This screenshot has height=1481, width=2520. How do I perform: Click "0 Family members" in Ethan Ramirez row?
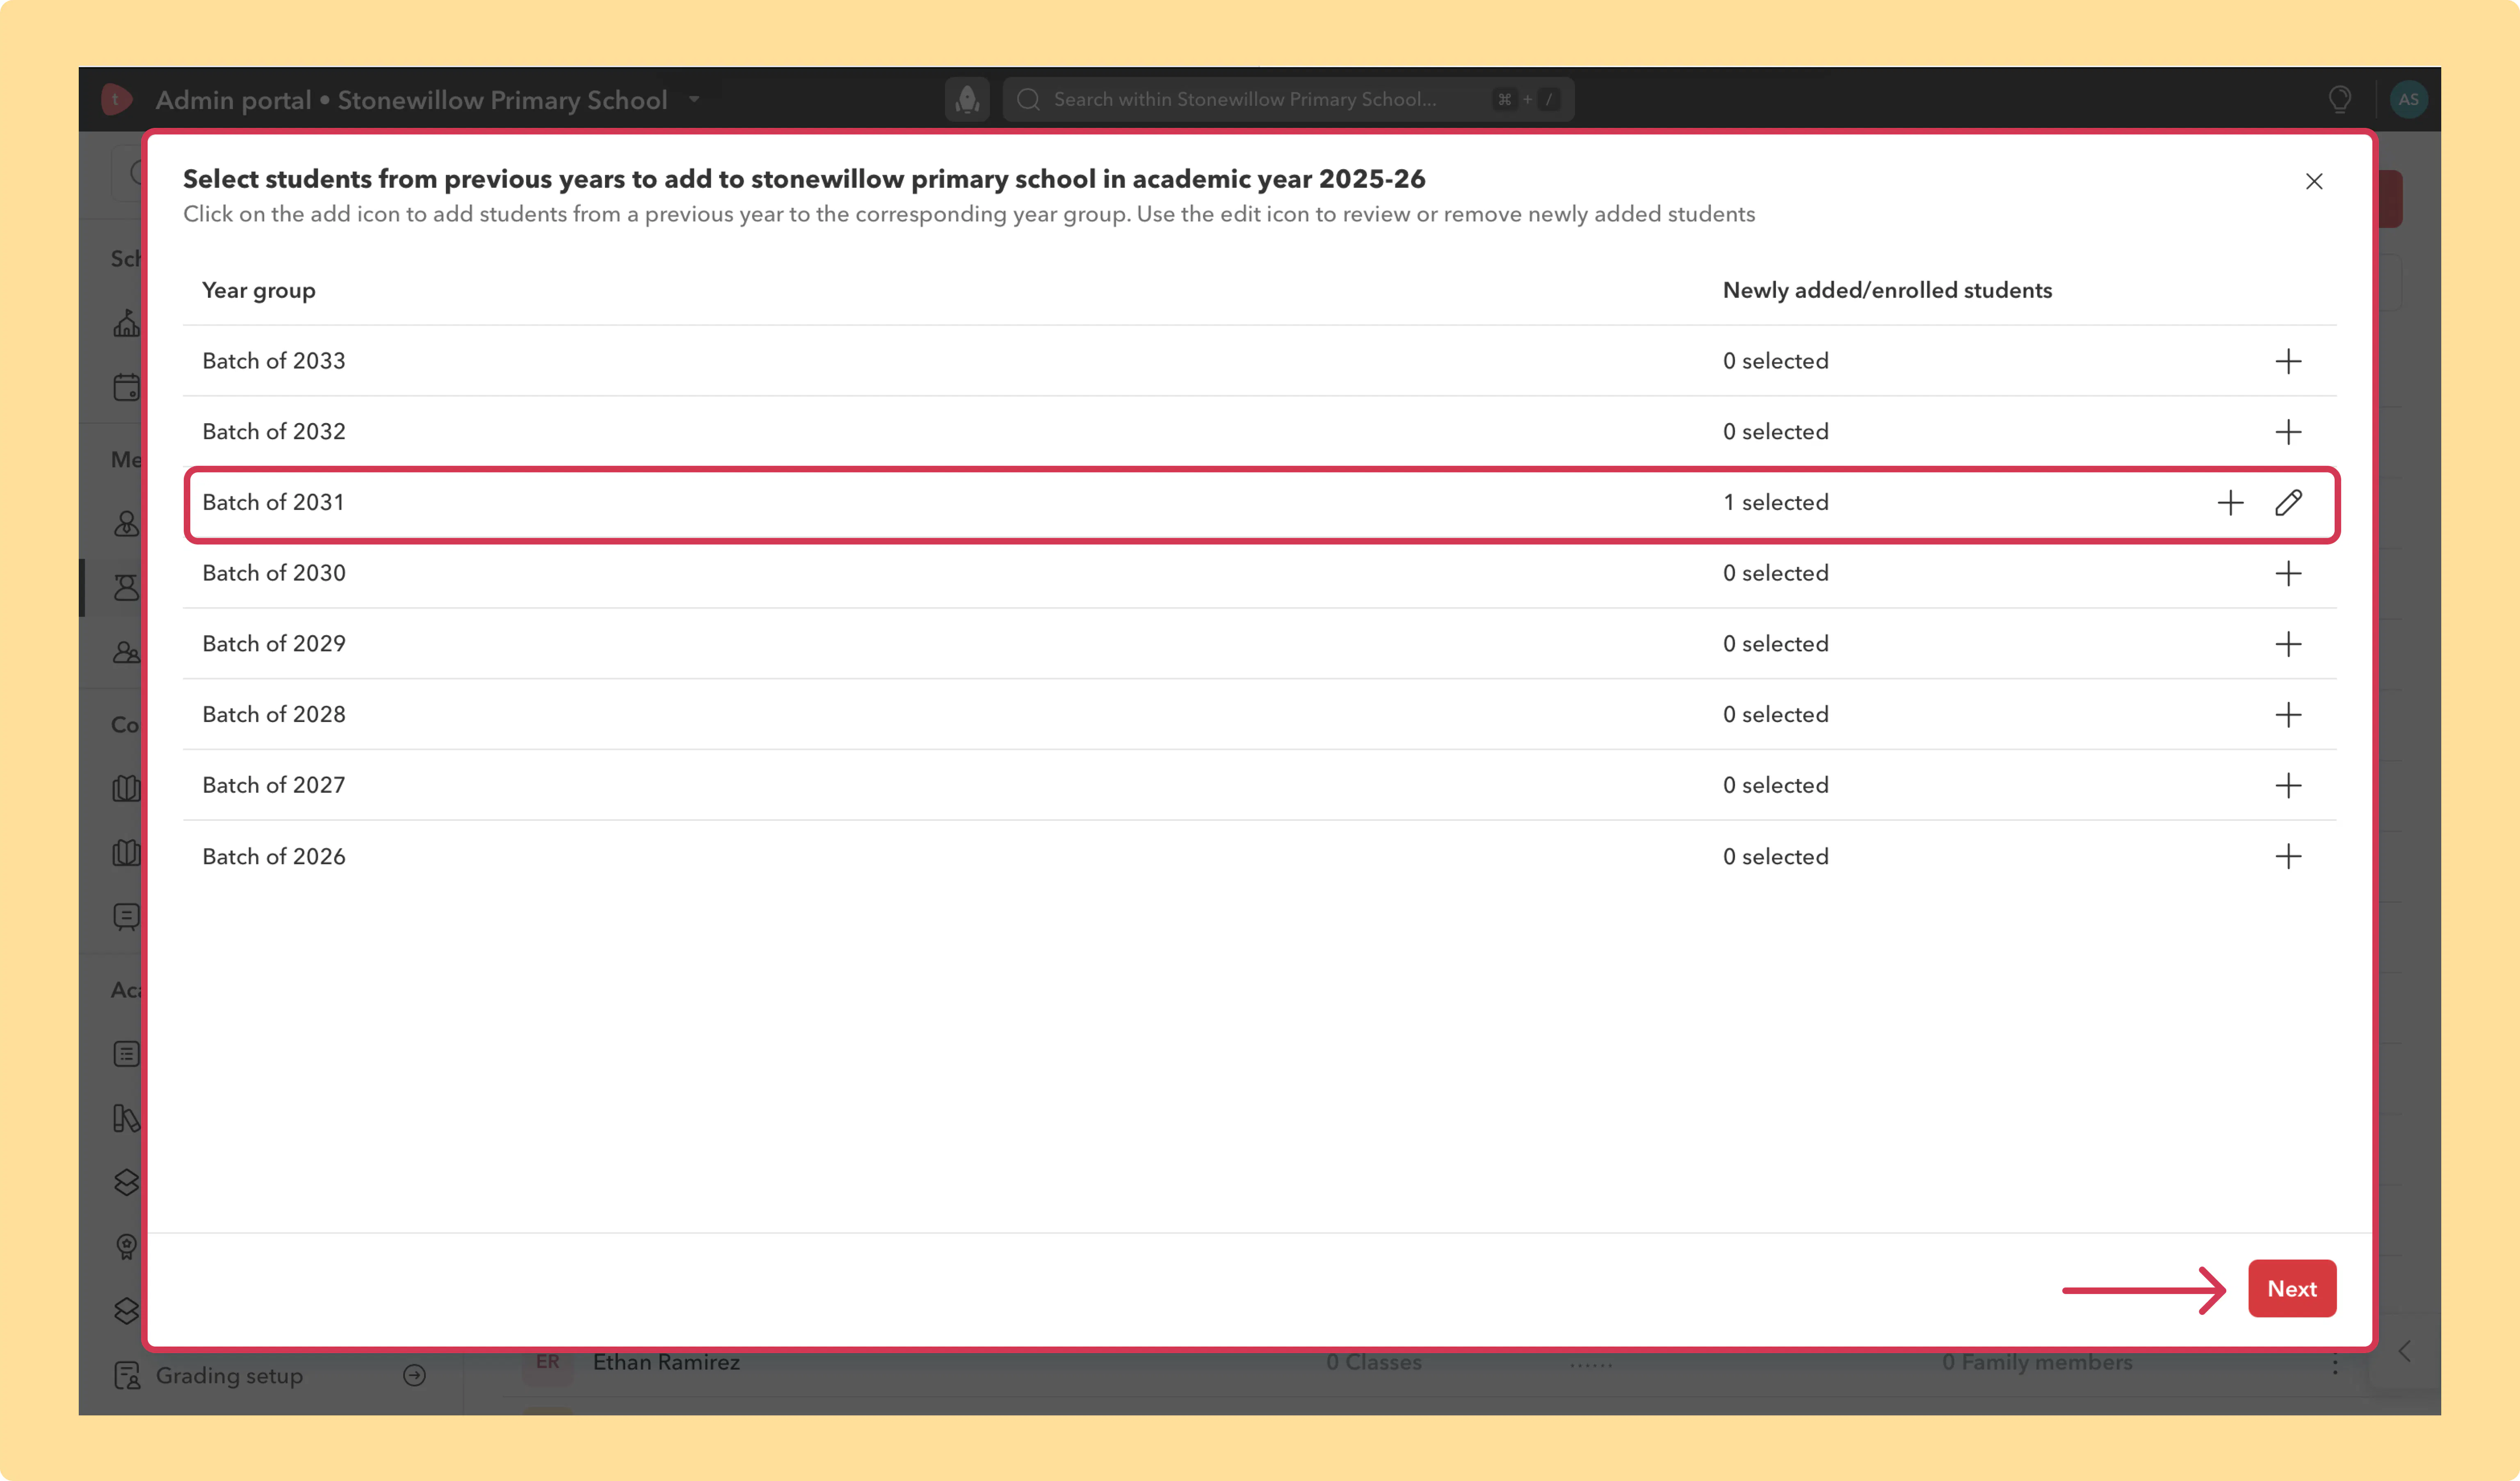(x=2037, y=1362)
